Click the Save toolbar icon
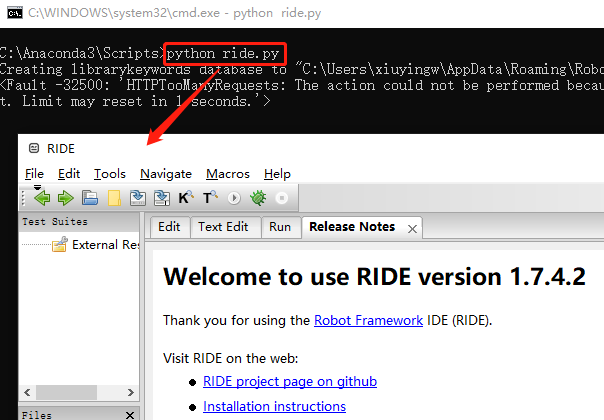Screen dimensions: 604x420 tap(138, 198)
